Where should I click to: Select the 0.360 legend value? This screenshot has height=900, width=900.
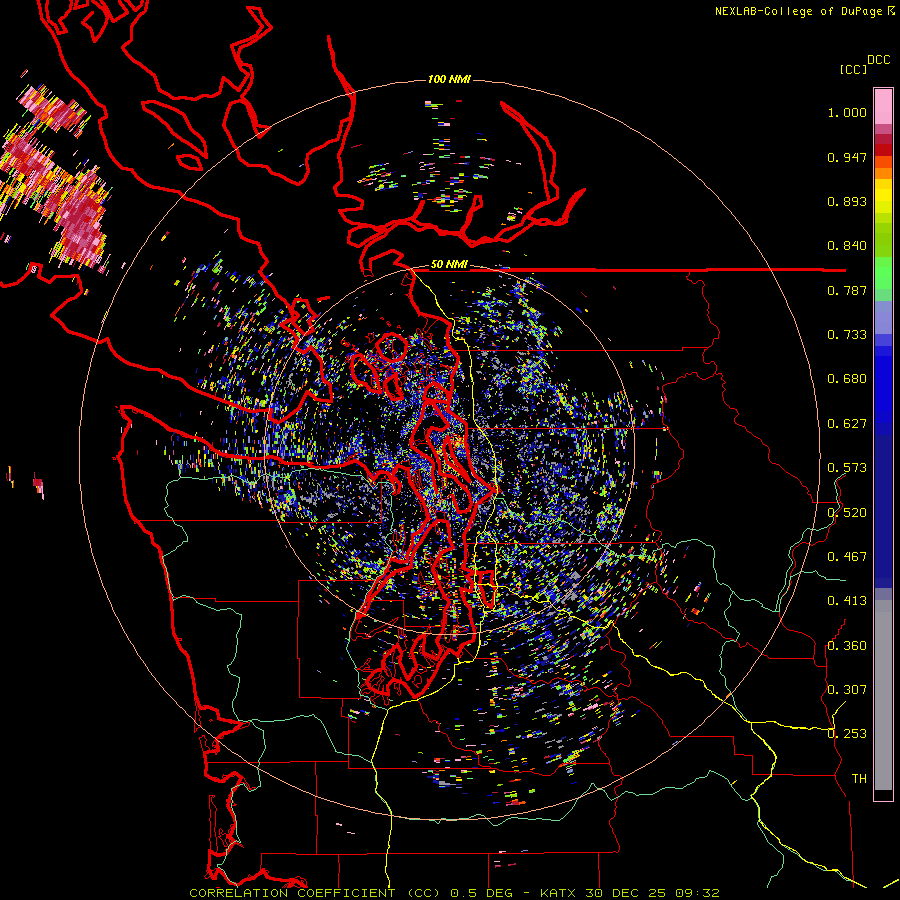click(847, 646)
